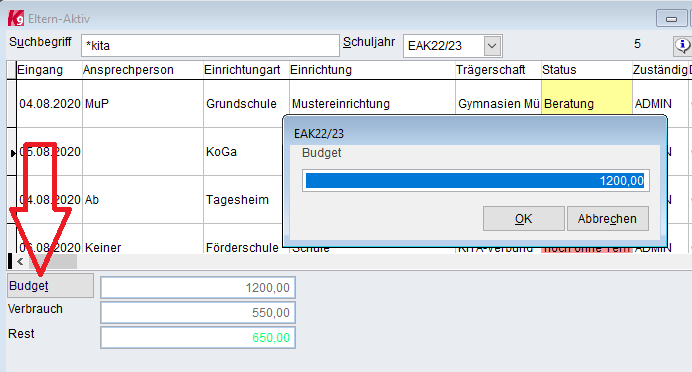Click the horizontal scrollbar thumb
Viewport: 692px width, 372px height.
click(53, 262)
